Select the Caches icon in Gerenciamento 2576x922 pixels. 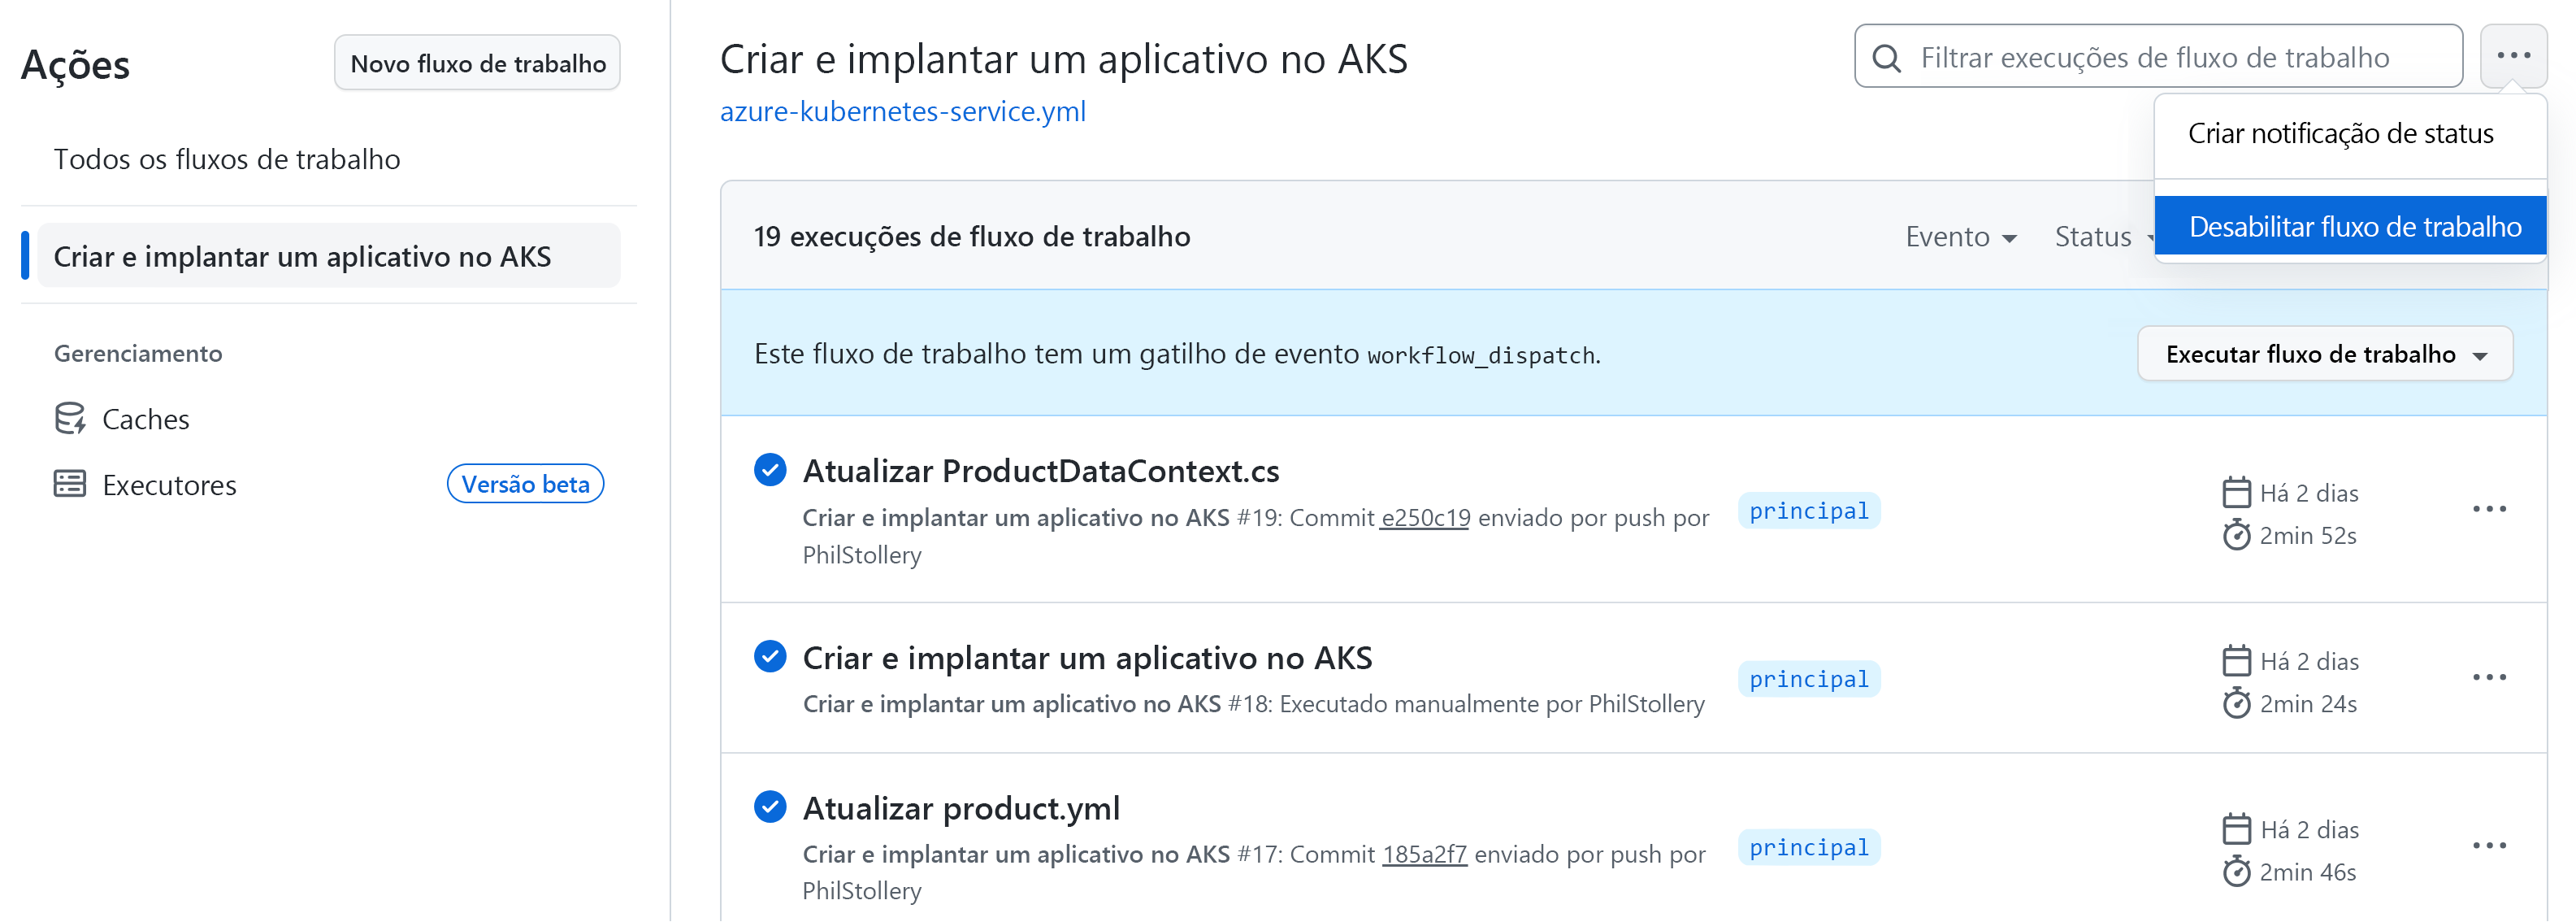70,418
